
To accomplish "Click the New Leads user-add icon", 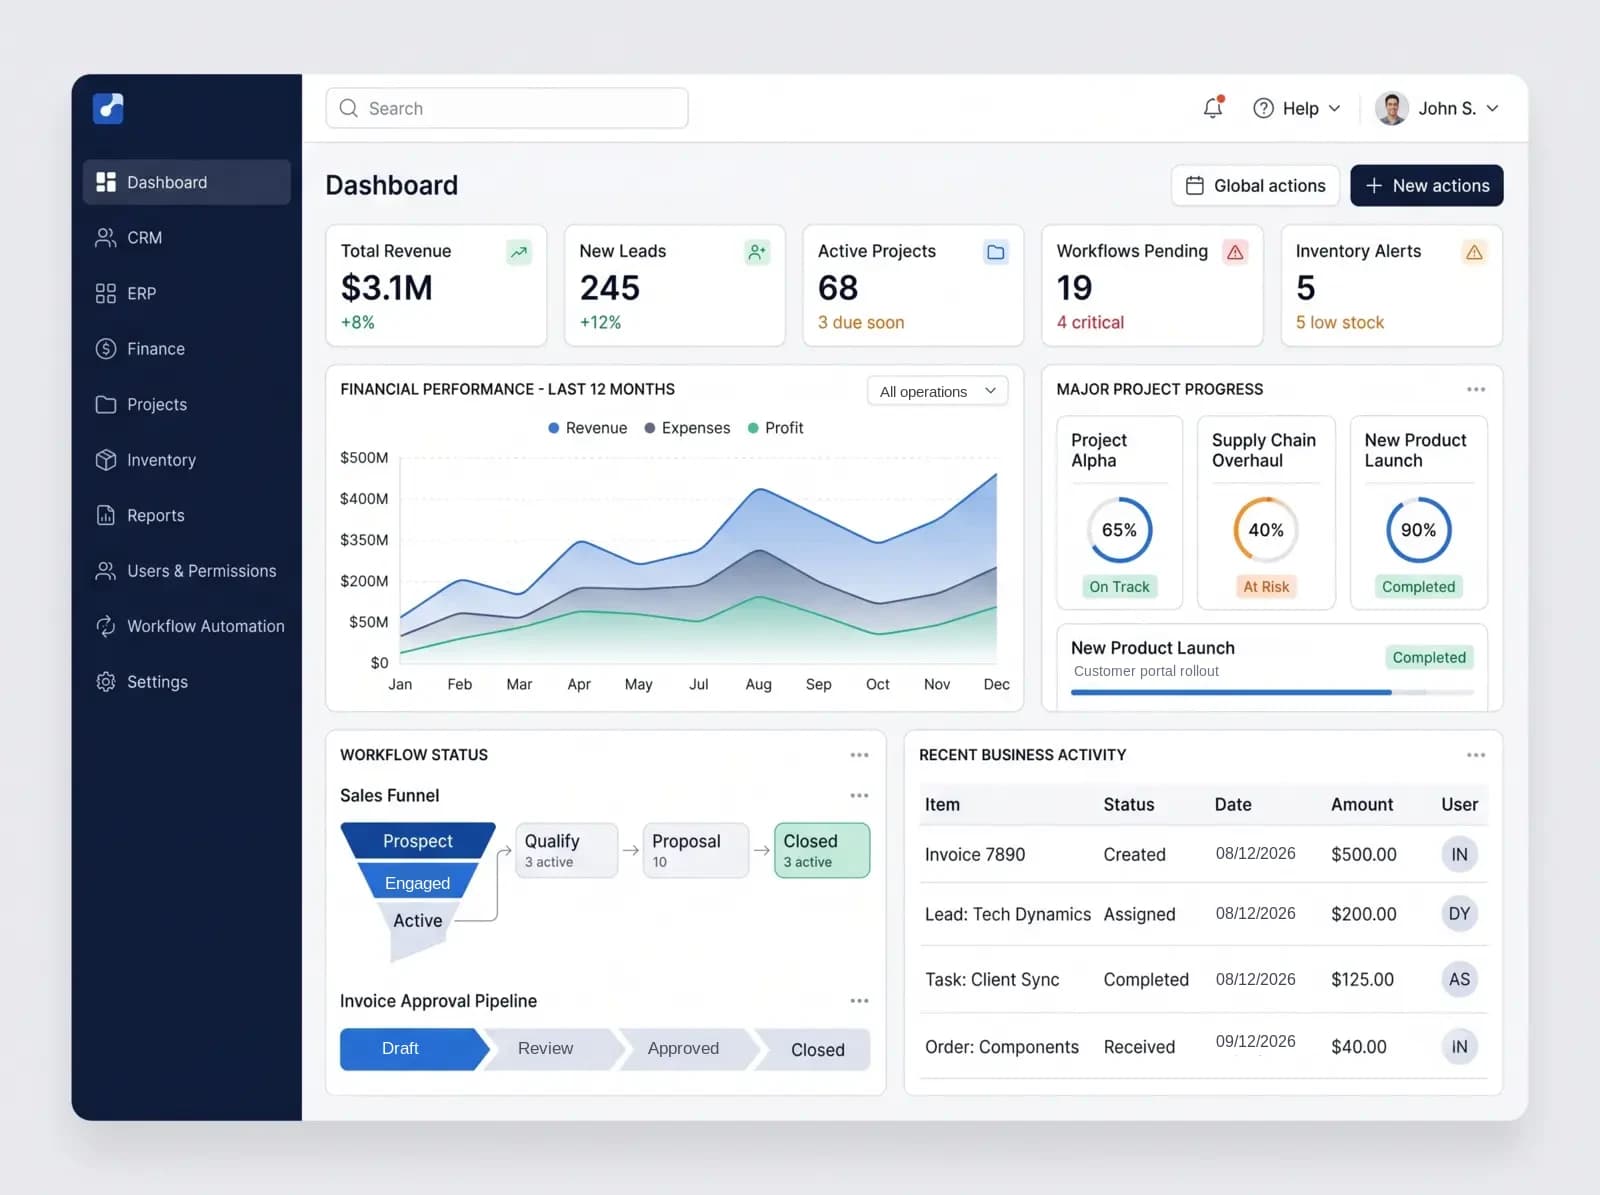I will pyautogui.click(x=758, y=252).
